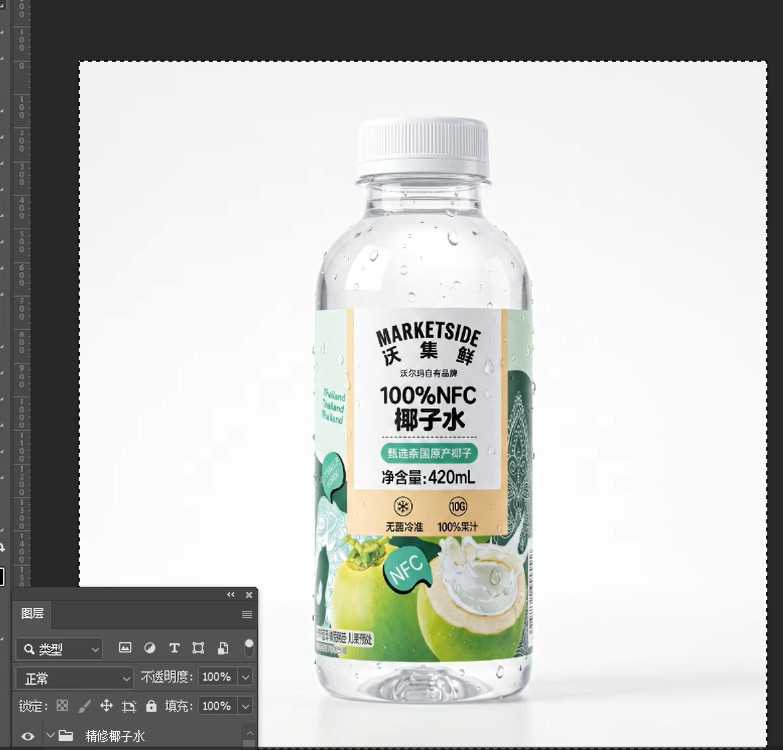Viewport: 783px width, 750px height.
Task: Filter layers by type (T) layers
Action: point(174,648)
